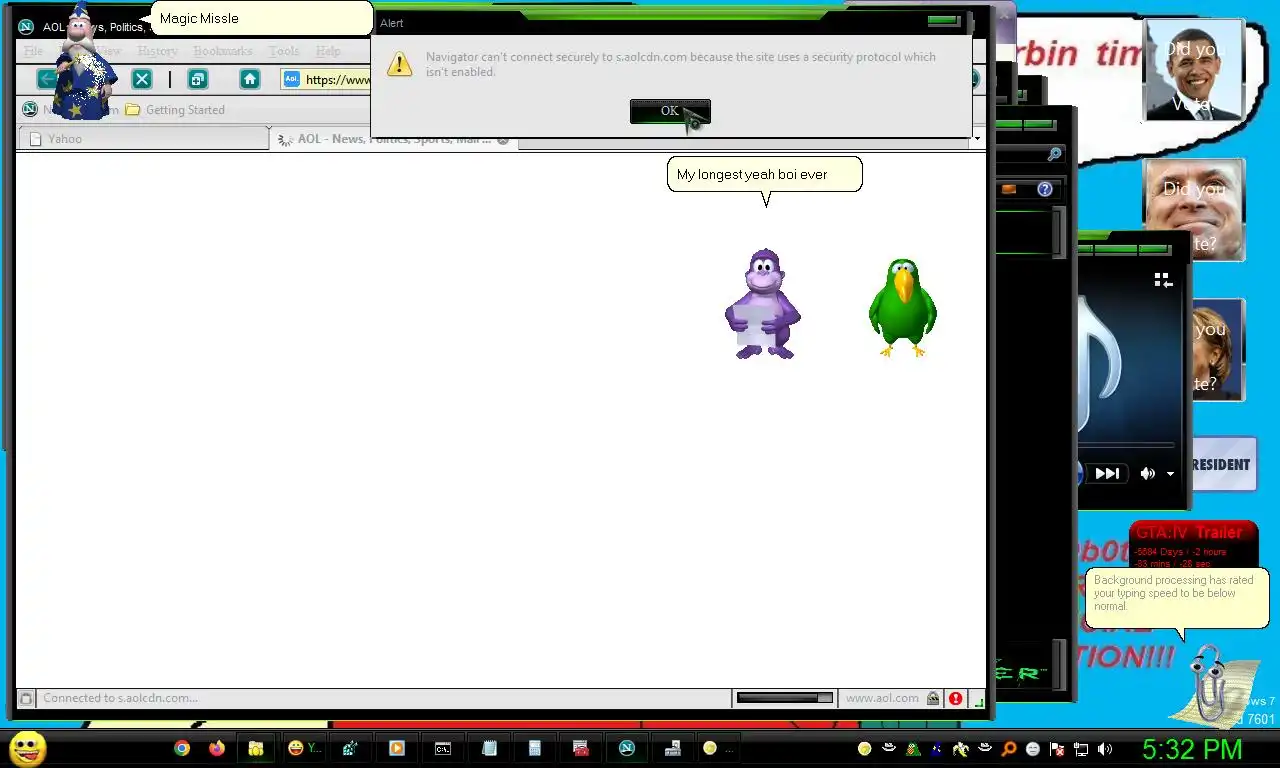Click the blue help icon in background window
The height and width of the screenshot is (768, 1280).
click(1045, 189)
